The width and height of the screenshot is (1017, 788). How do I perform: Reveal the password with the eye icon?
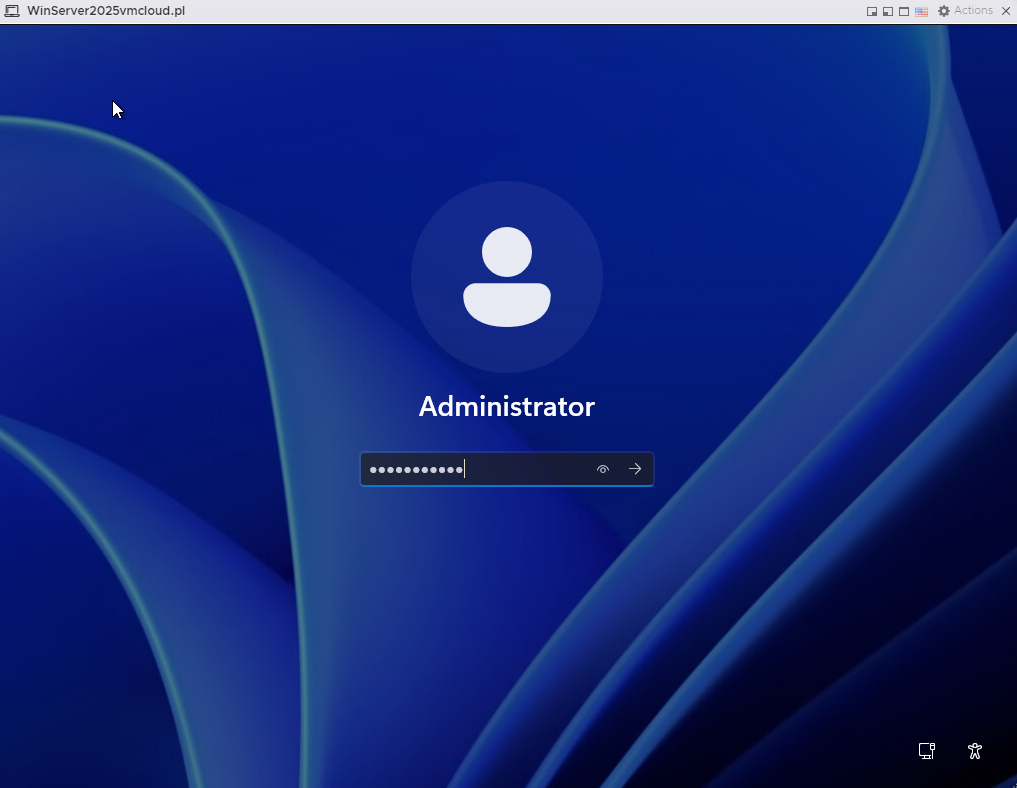click(x=603, y=469)
